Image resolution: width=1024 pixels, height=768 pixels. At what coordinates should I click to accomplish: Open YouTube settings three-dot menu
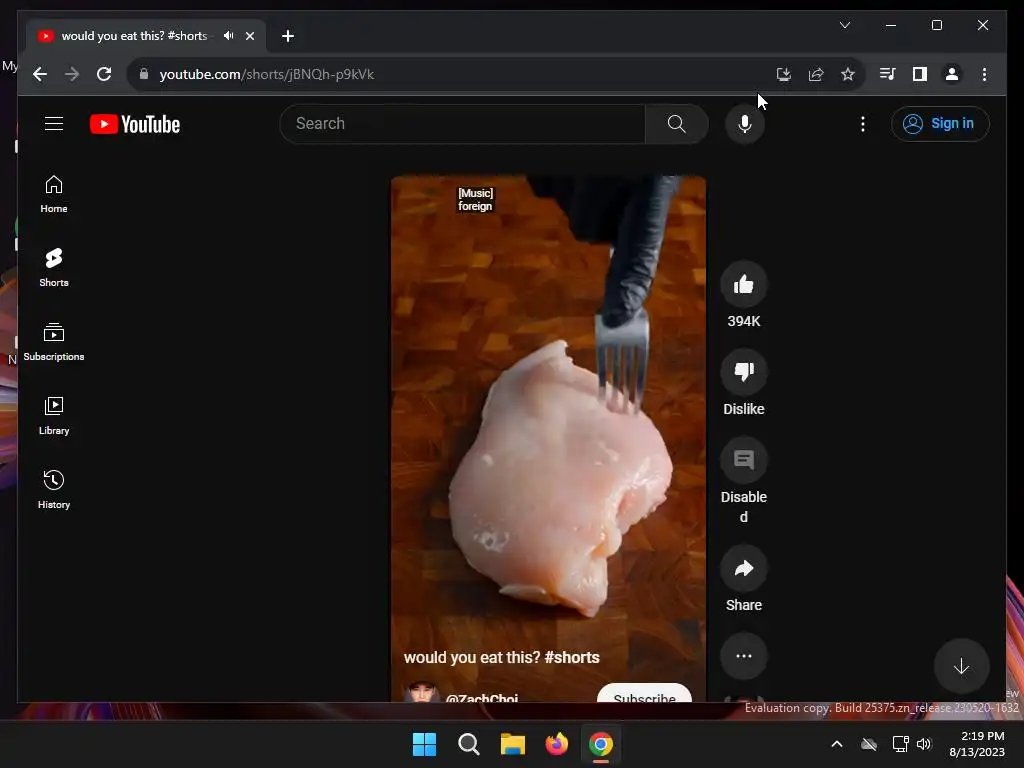pyautogui.click(x=863, y=124)
